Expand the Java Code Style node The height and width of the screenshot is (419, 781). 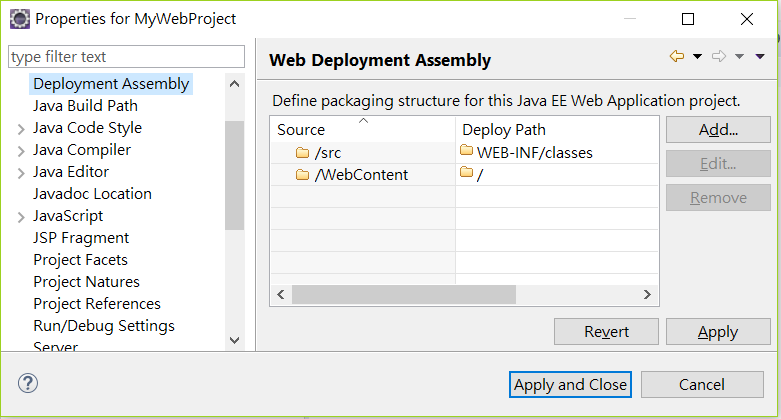coord(21,130)
